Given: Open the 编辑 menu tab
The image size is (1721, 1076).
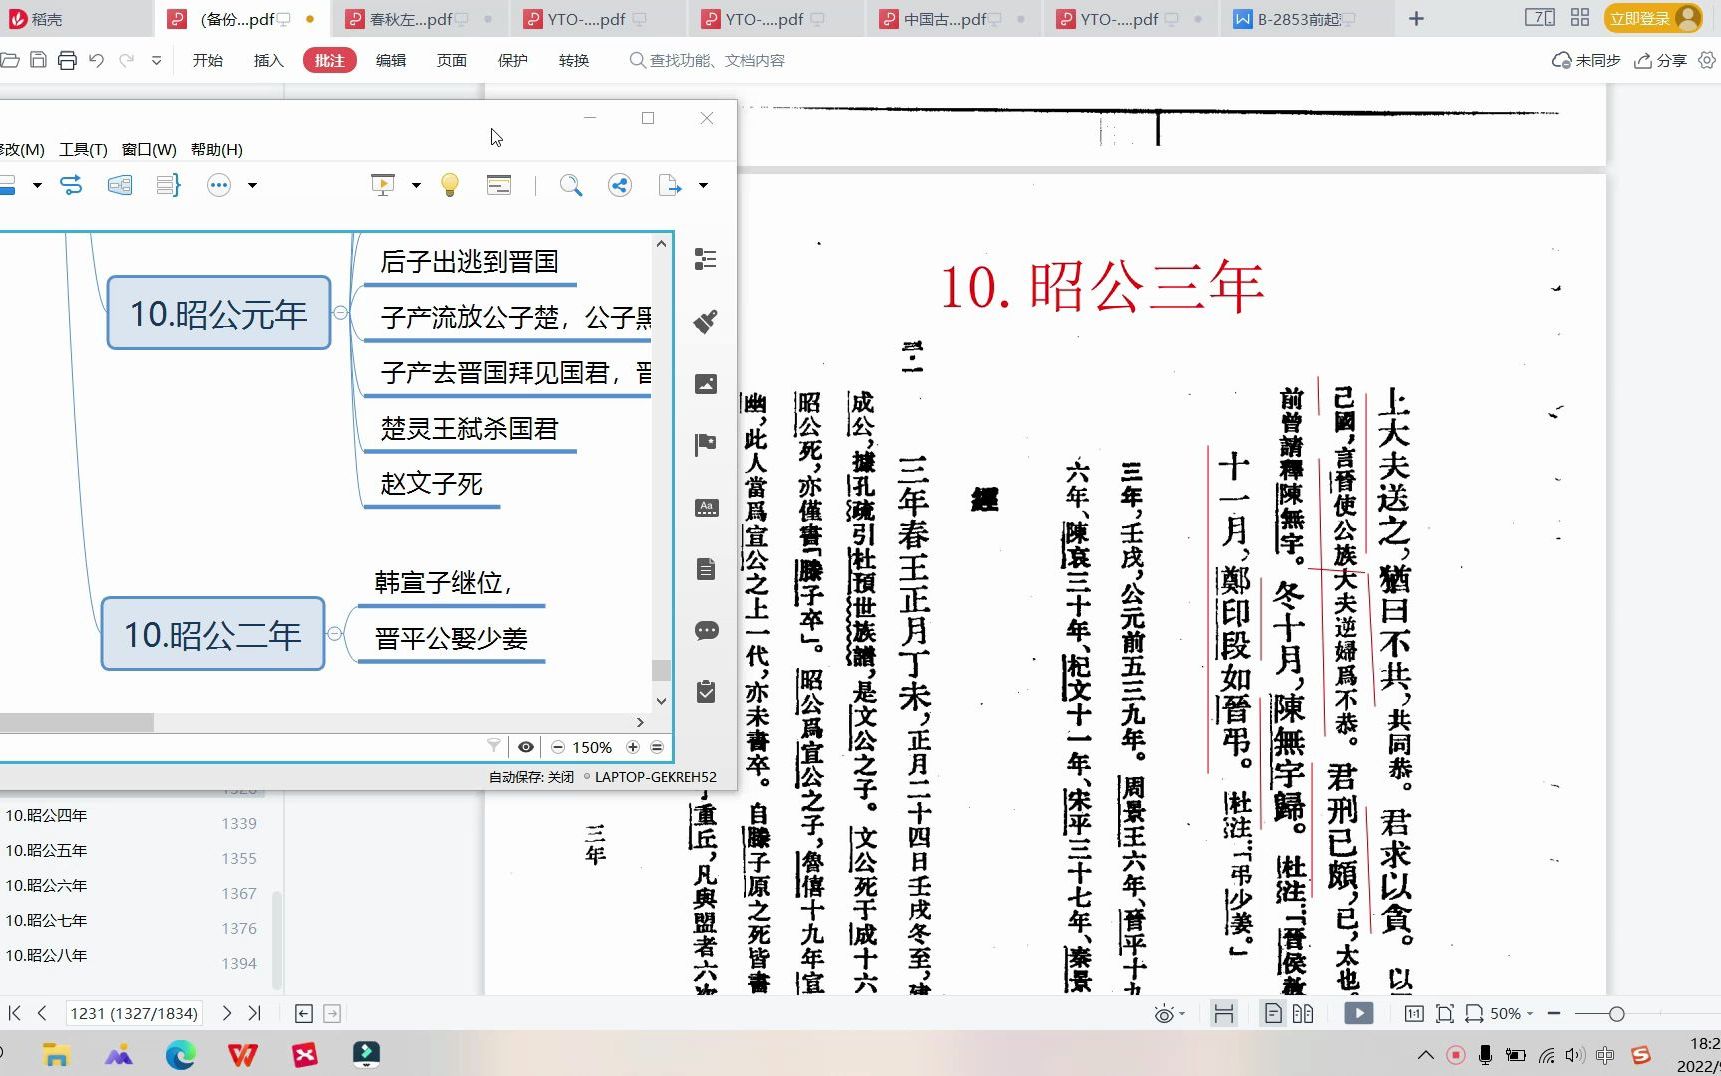Looking at the screenshot, I should click(x=391, y=61).
